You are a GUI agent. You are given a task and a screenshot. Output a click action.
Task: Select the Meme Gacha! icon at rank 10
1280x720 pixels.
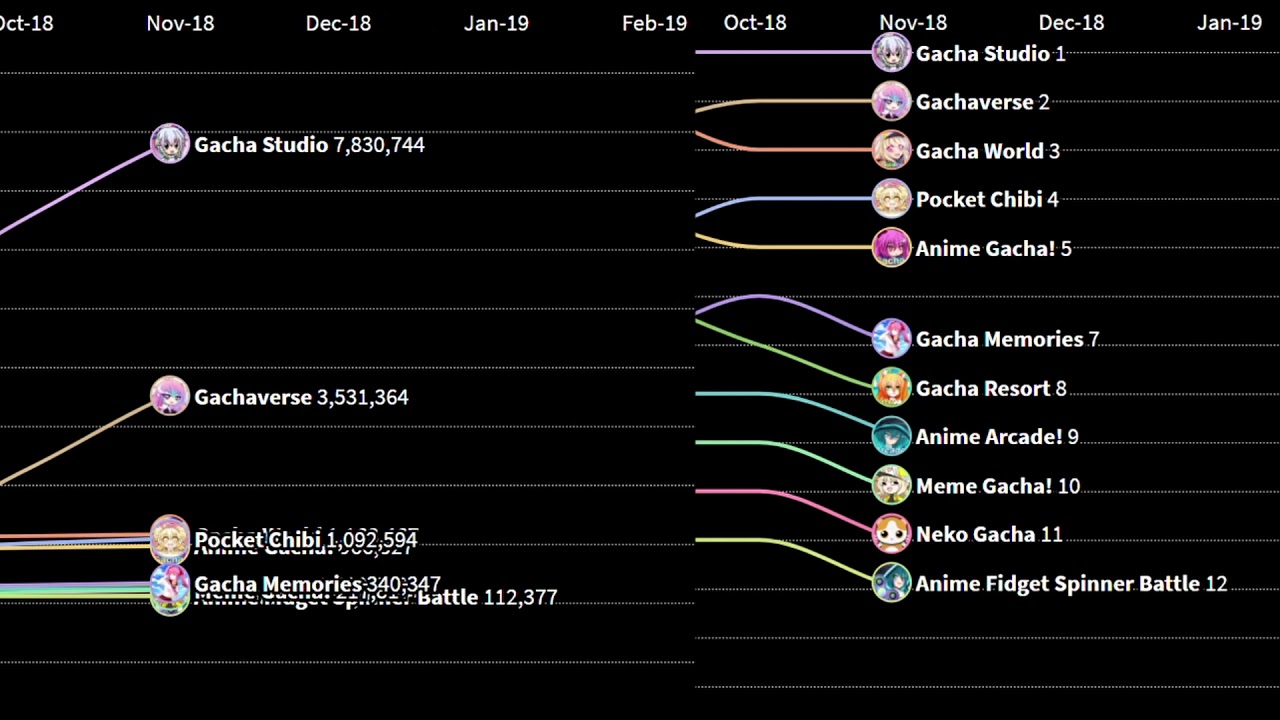891,485
